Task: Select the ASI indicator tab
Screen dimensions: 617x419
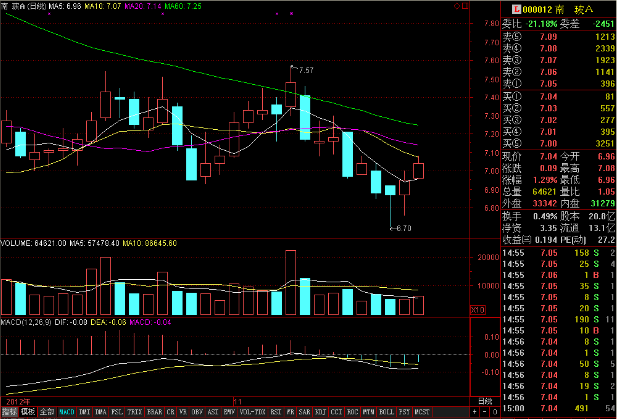Action: pyautogui.click(x=213, y=412)
